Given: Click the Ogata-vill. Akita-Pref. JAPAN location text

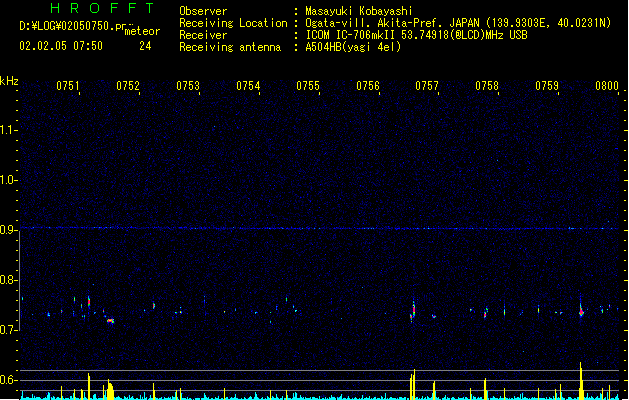Looking at the screenshot, I should point(458,23).
